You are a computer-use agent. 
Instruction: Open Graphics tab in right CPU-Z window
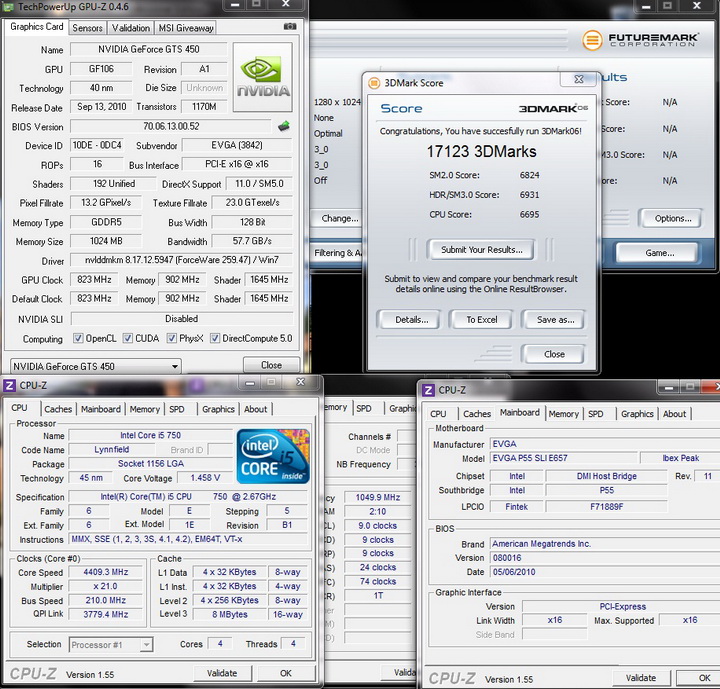click(x=637, y=413)
